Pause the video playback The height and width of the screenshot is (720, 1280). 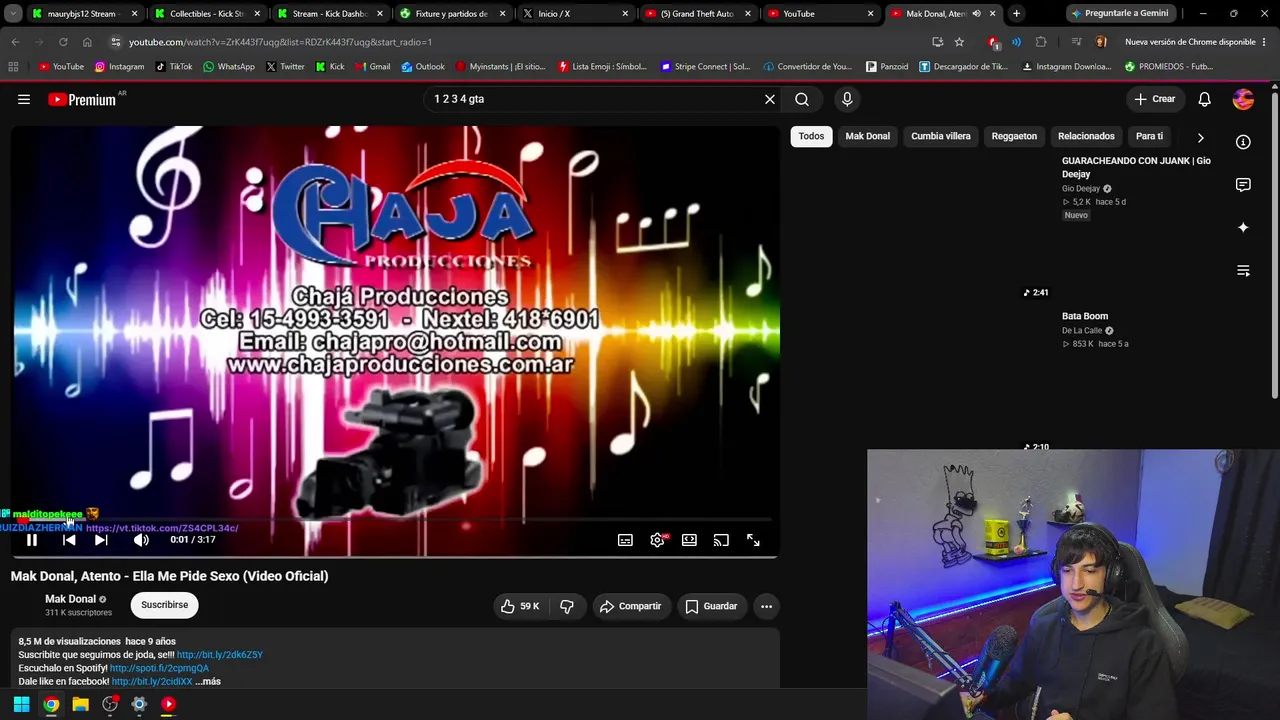point(32,540)
